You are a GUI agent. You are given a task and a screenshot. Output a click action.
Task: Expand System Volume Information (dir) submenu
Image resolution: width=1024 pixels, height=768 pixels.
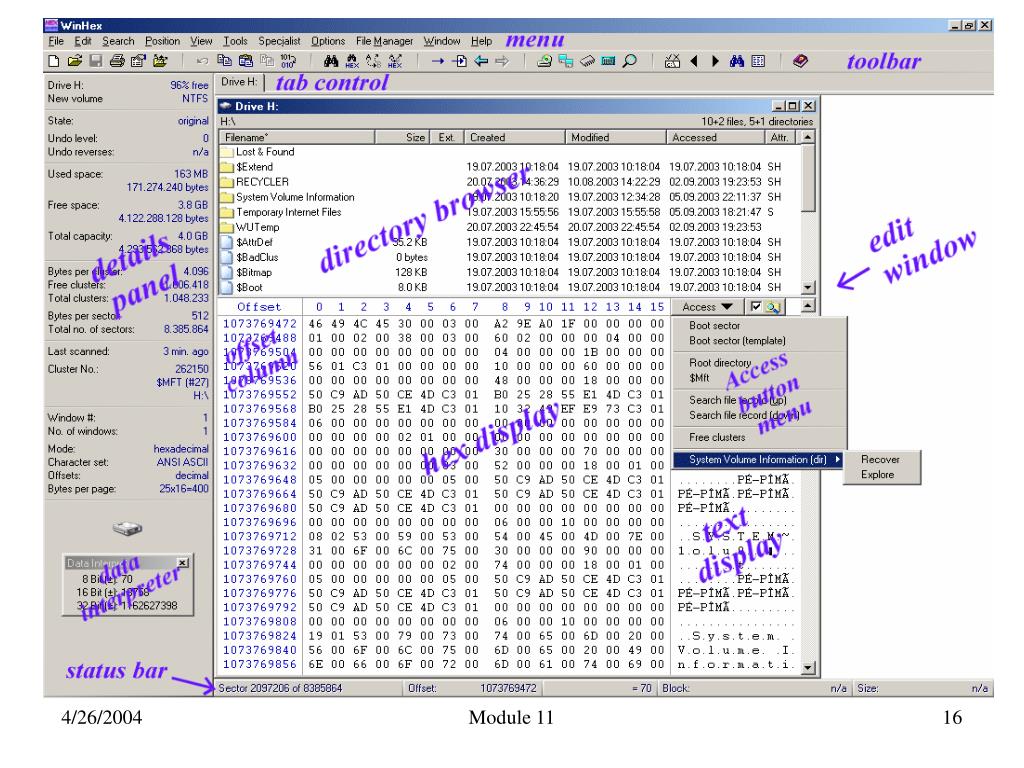point(760,460)
